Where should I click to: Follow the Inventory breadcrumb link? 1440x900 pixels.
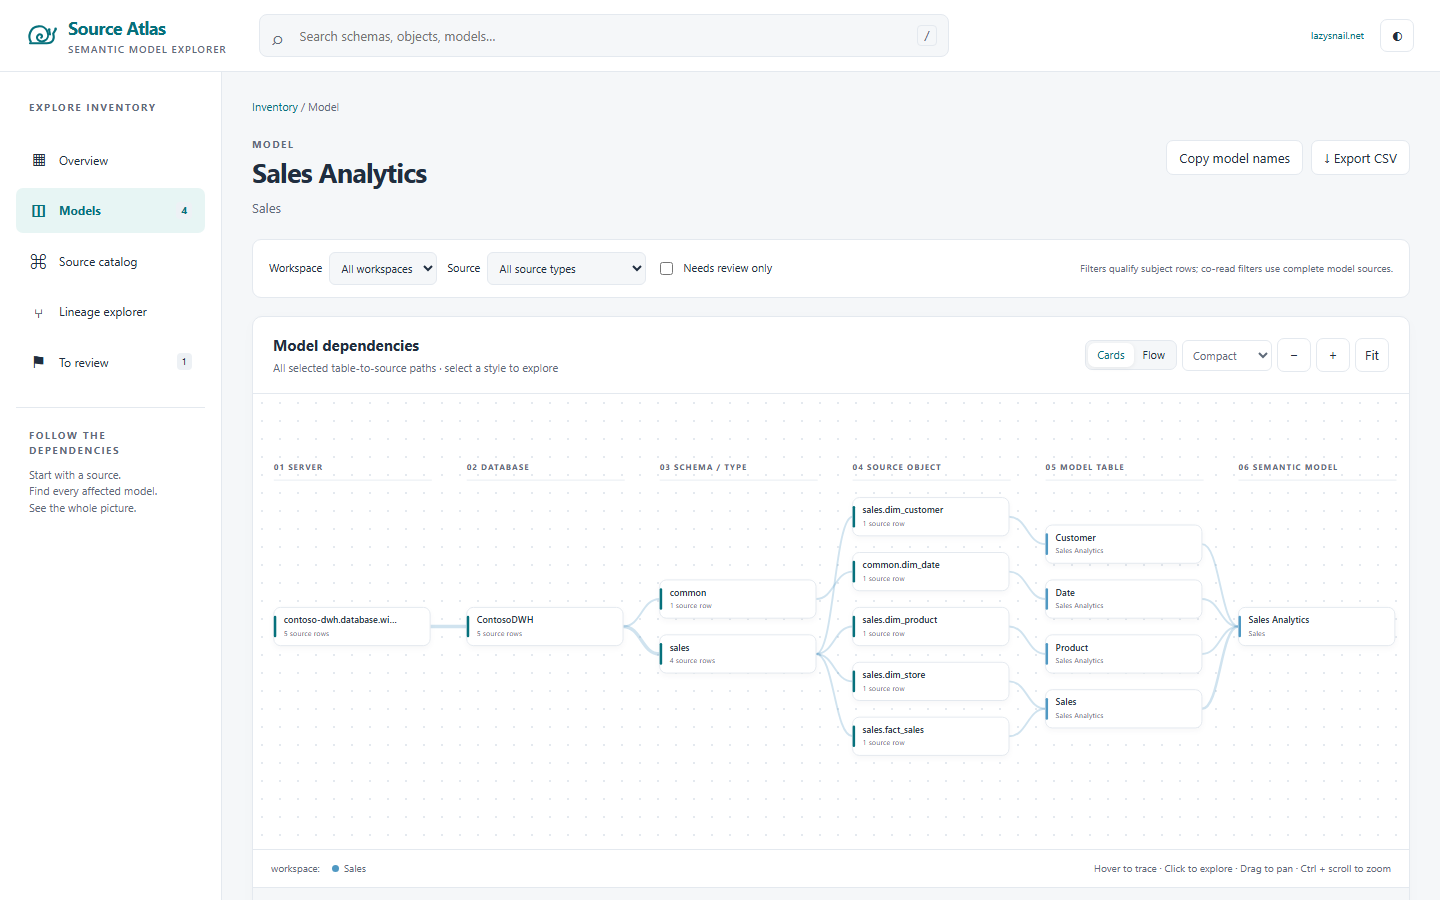pyautogui.click(x=275, y=107)
